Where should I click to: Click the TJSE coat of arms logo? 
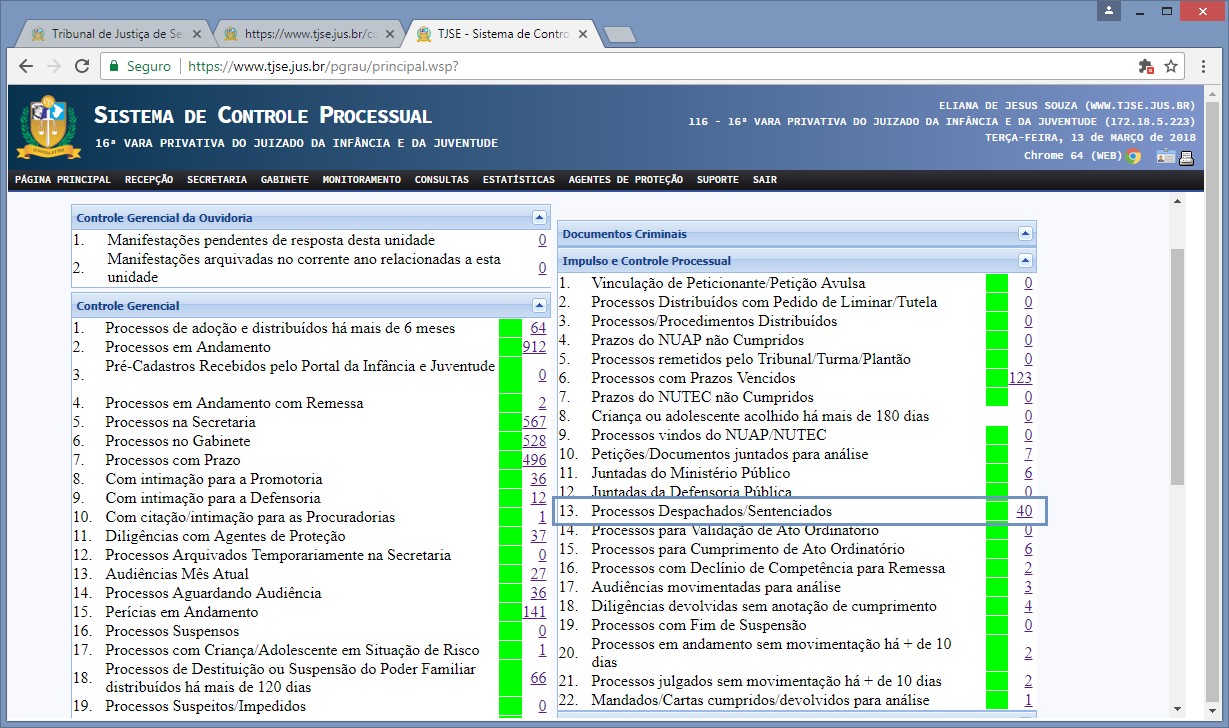pyautogui.click(x=48, y=128)
